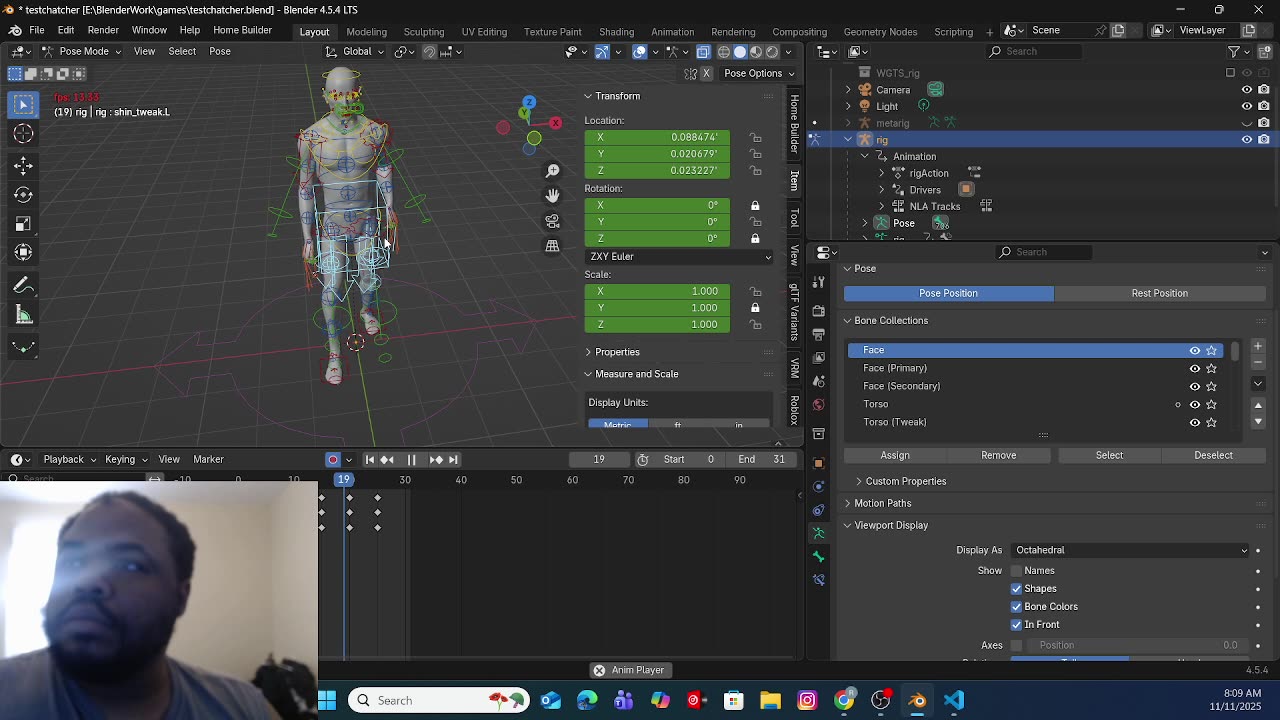Enable the Names display checkbox
The image size is (1280, 720).
click(x=1016, y=571)
